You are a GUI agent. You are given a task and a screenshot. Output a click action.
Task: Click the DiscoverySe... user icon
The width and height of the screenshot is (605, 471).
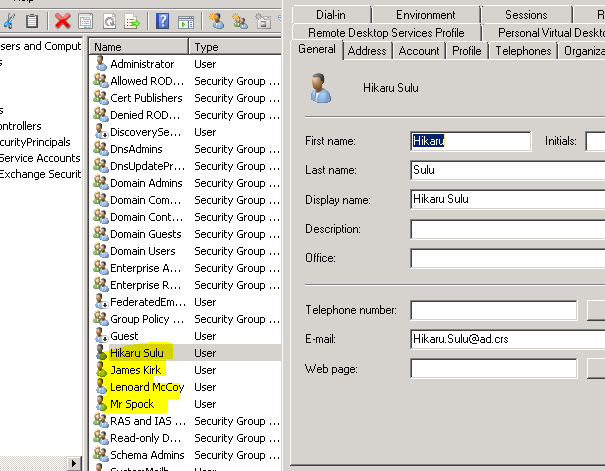[101, 132]
